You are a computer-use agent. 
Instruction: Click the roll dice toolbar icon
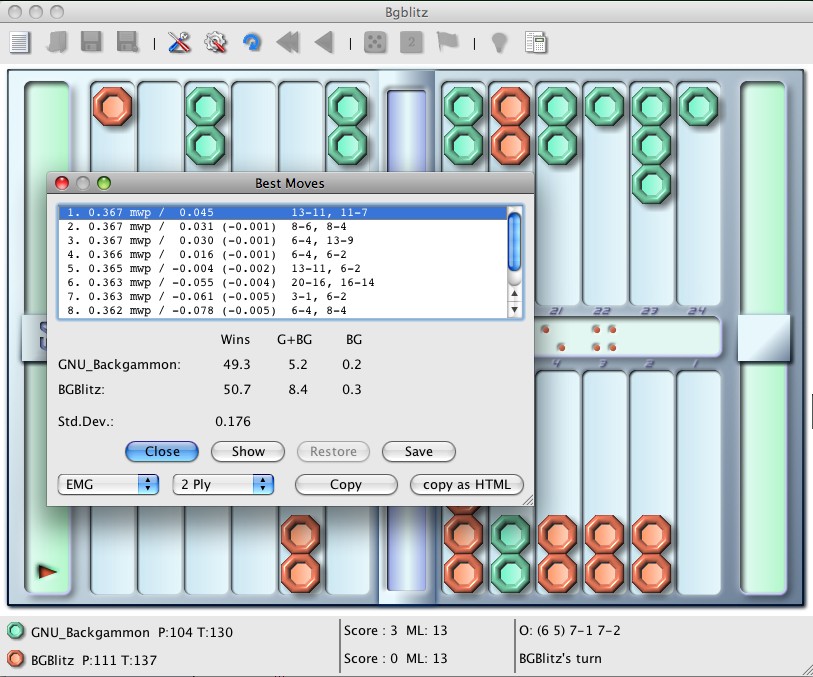pyautogui.click(x=375, y=42)
